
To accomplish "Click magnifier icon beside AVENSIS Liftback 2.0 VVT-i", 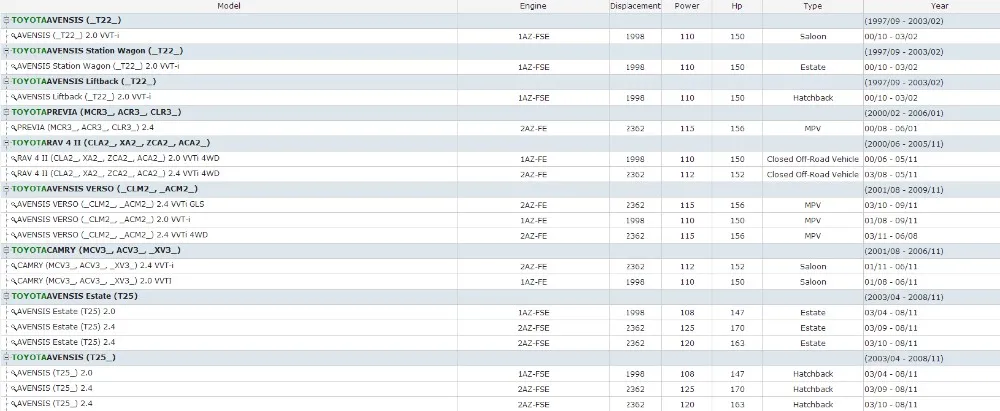I will point(14,97).
